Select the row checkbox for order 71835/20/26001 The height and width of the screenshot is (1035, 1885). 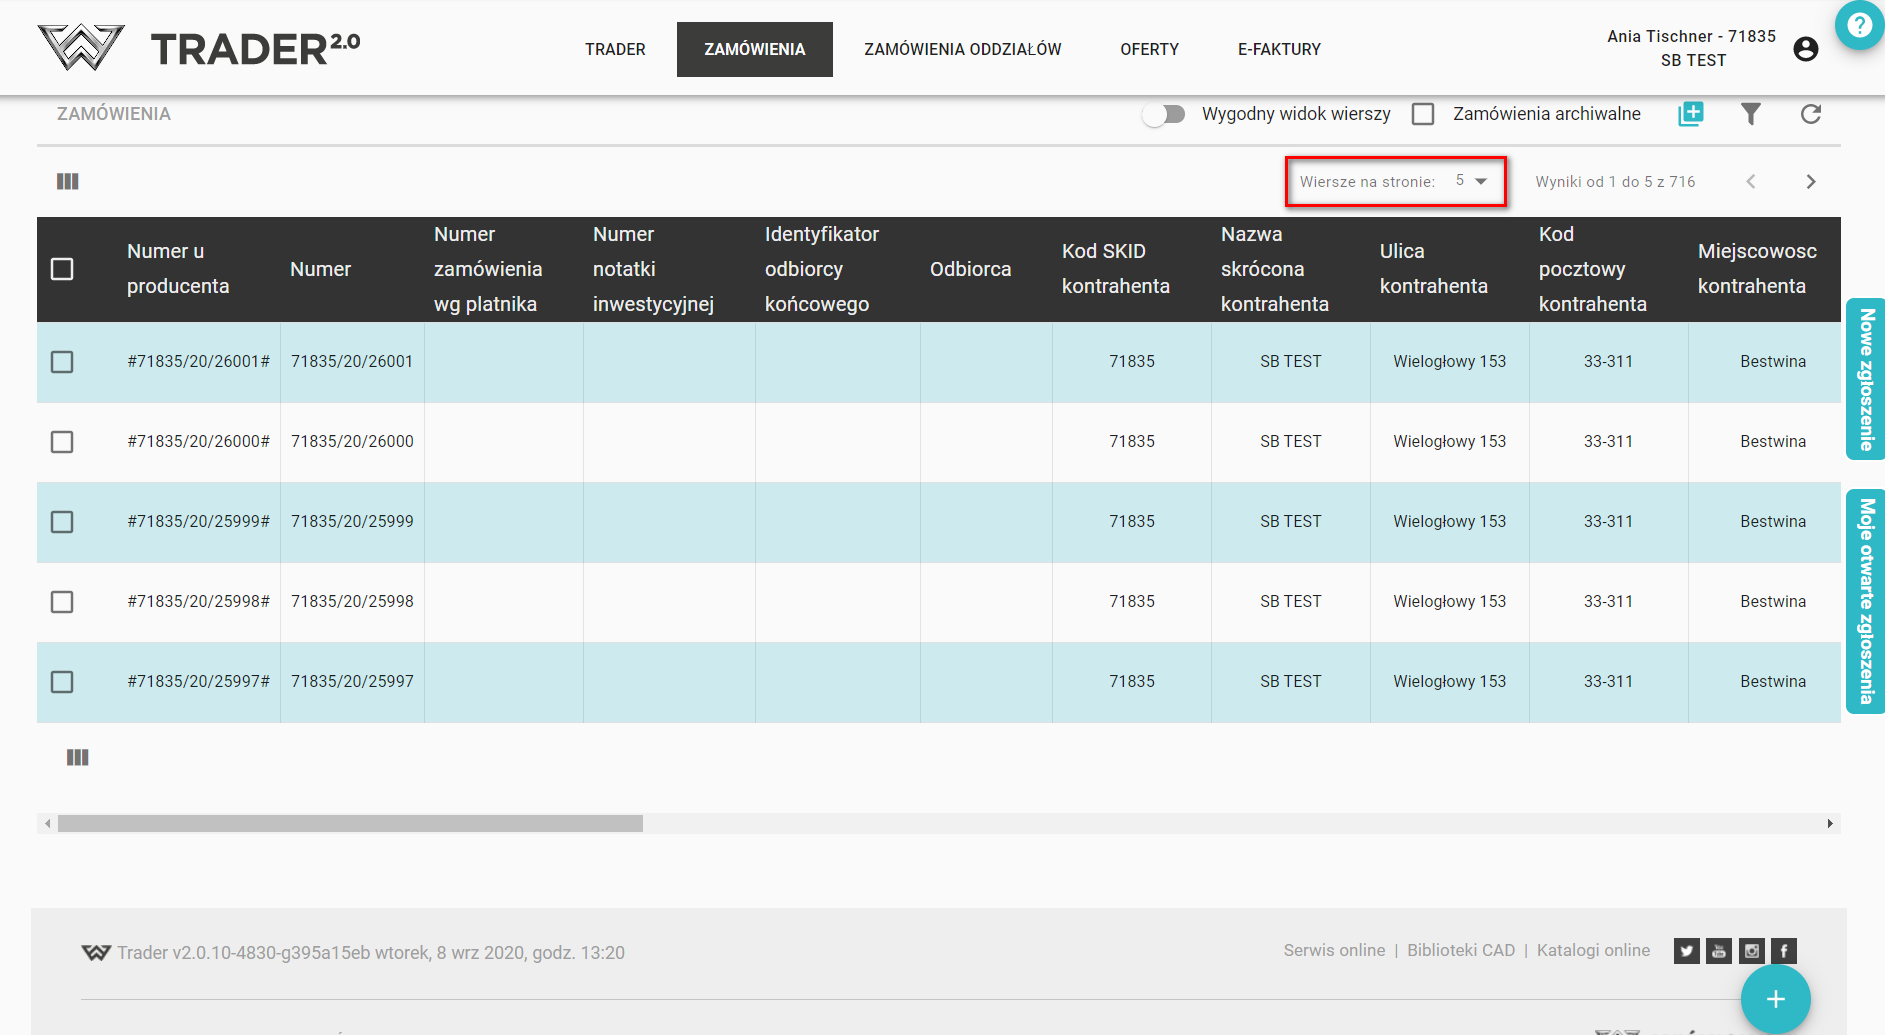click(x=62, y=361)
